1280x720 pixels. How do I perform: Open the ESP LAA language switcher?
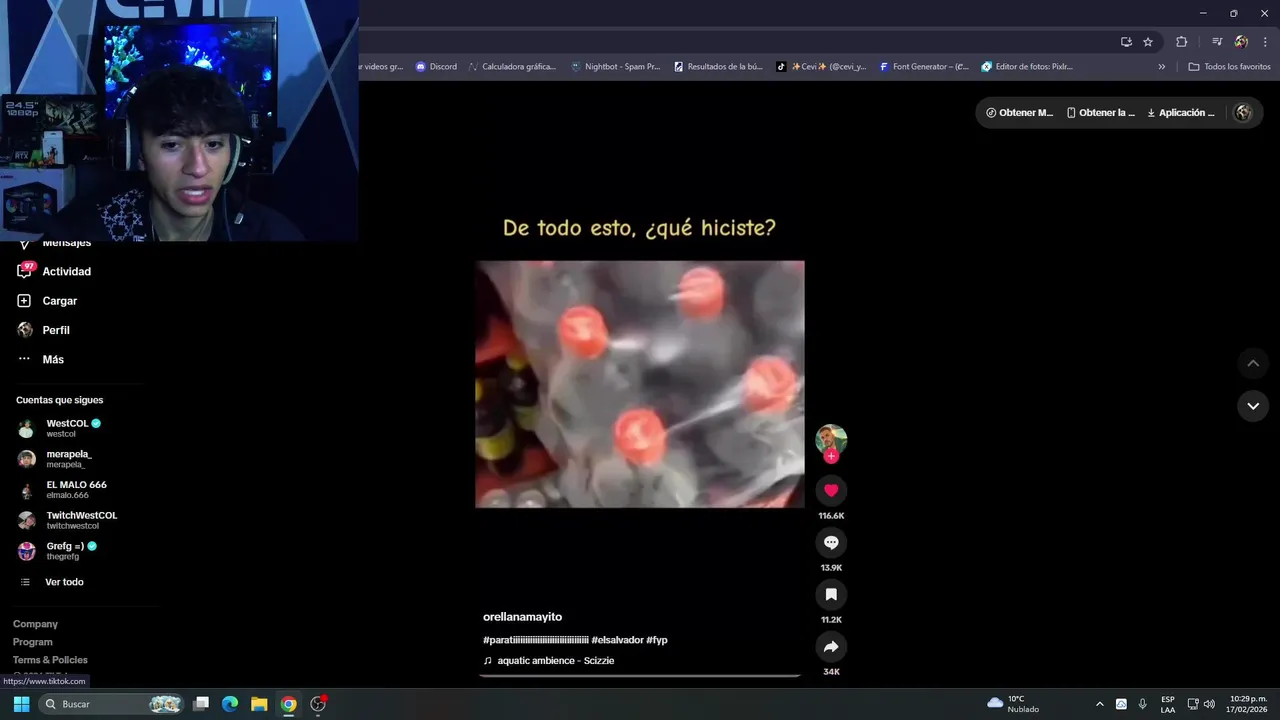pos(1168,704)
